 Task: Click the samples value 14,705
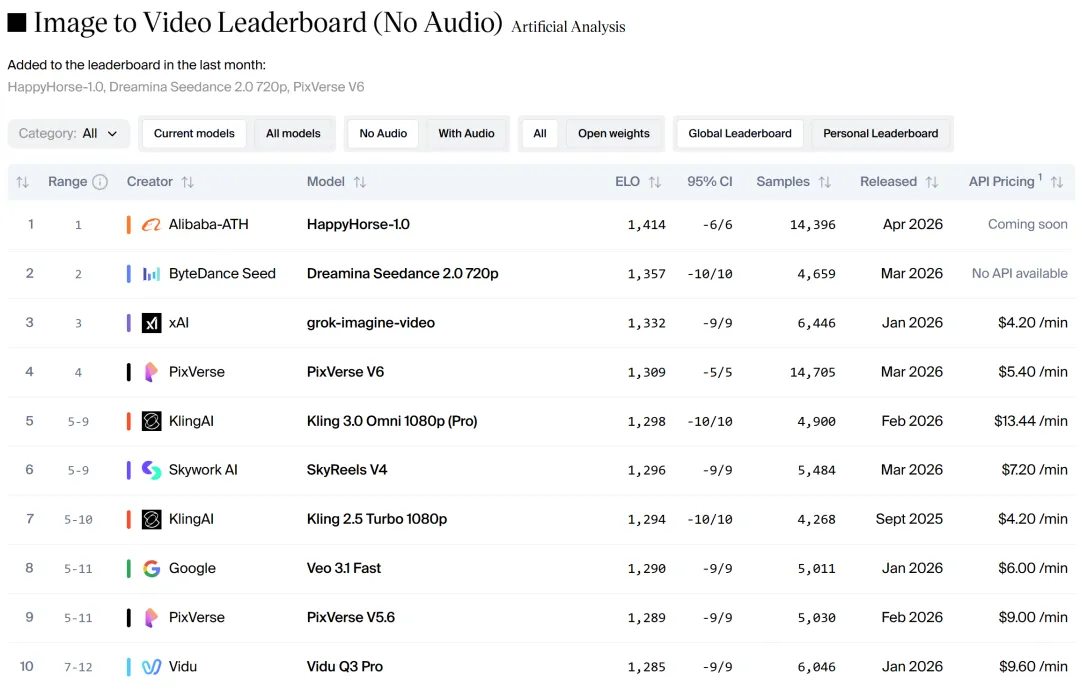(x=813, y=372)
